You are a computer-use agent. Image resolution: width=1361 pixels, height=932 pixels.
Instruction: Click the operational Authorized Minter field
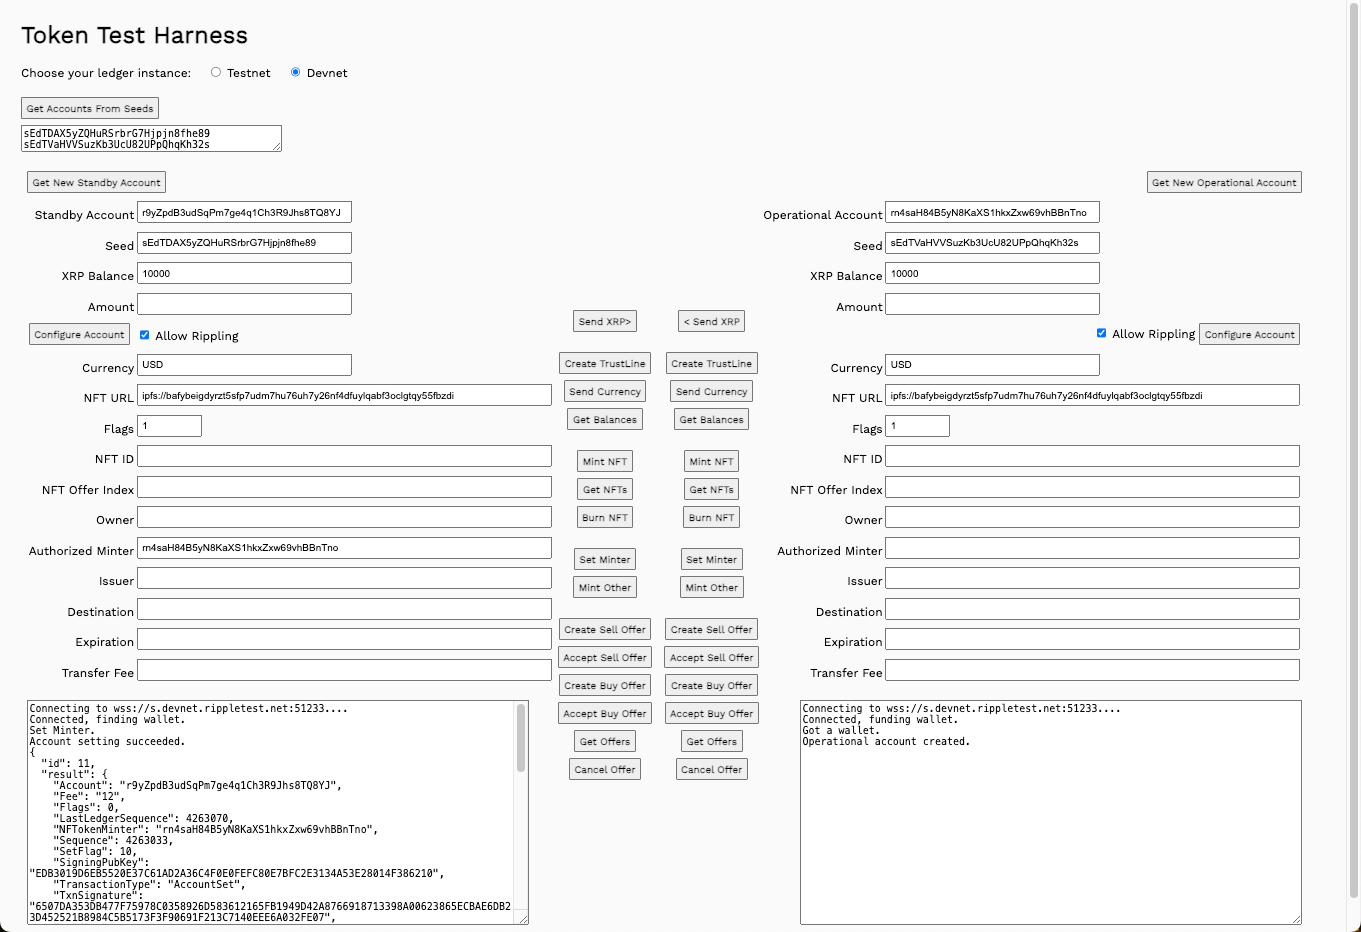coord(1092,548)
